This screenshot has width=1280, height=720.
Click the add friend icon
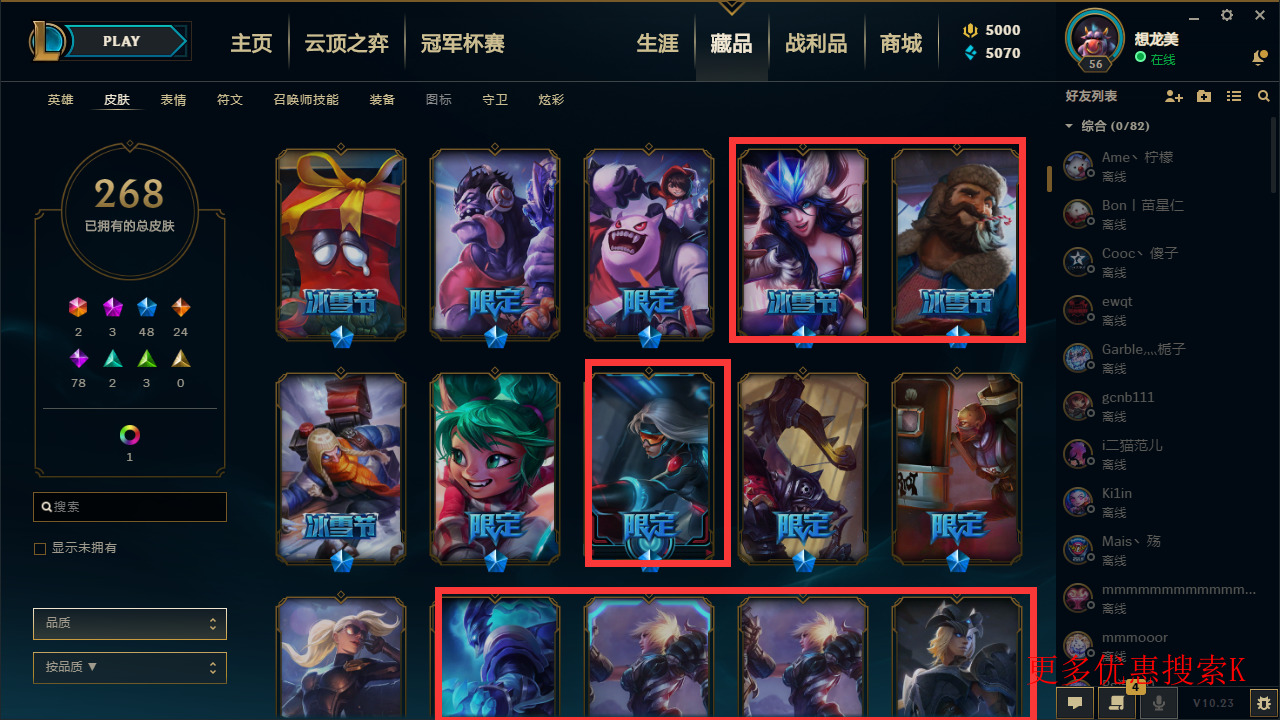click(1174, 96)
